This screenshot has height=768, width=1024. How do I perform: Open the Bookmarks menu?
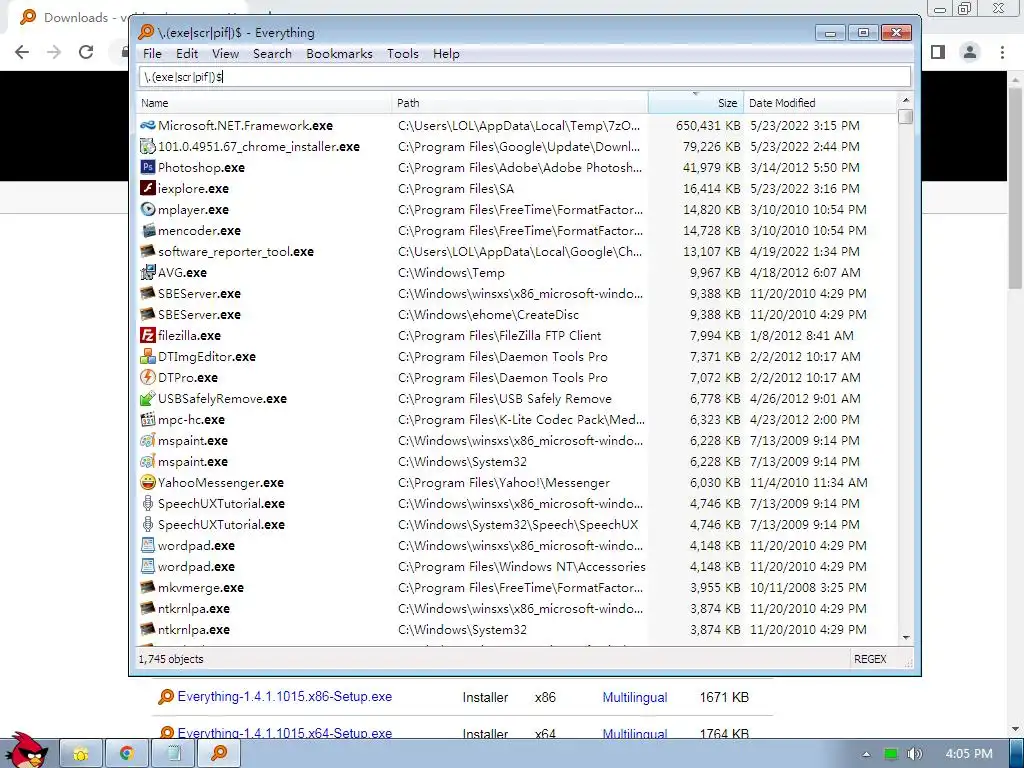(x=339, y=54)
